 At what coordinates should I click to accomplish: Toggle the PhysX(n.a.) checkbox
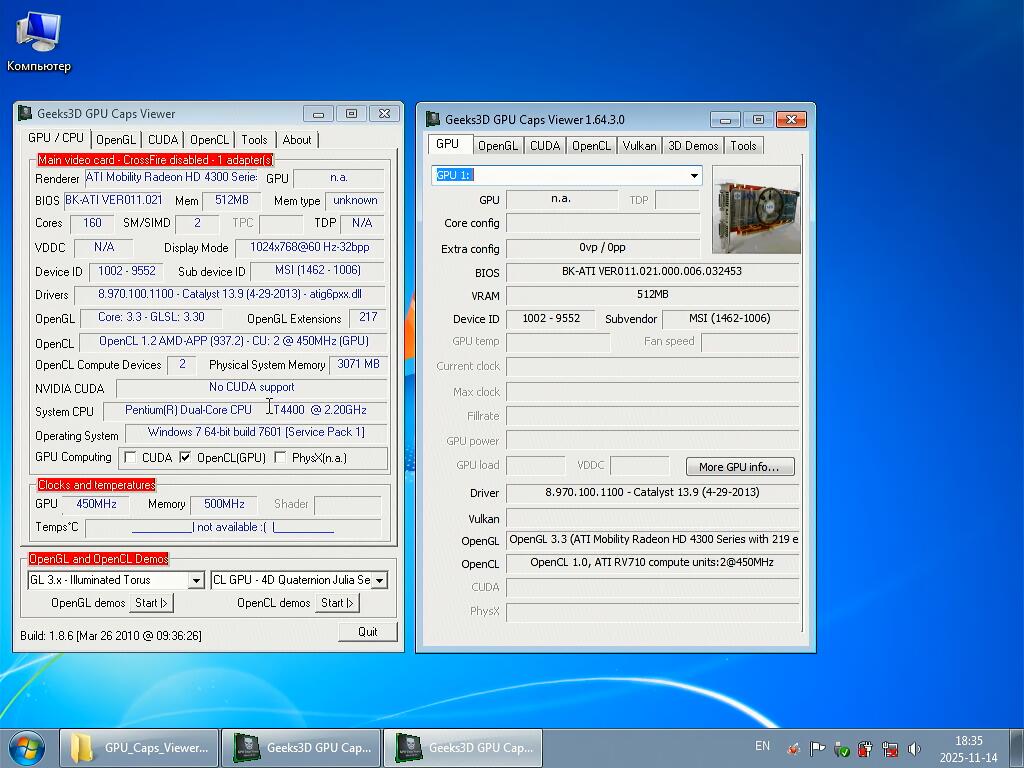click(280, 458)
